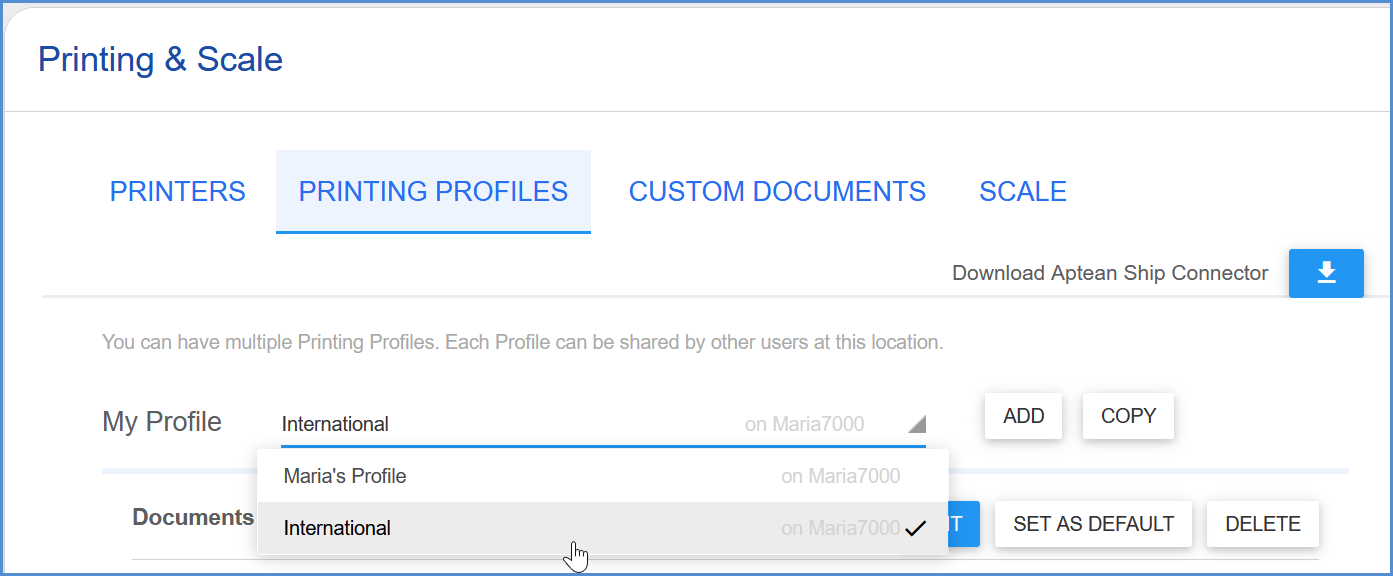Switch to the PRINTERS tab

tap(177, 191)
